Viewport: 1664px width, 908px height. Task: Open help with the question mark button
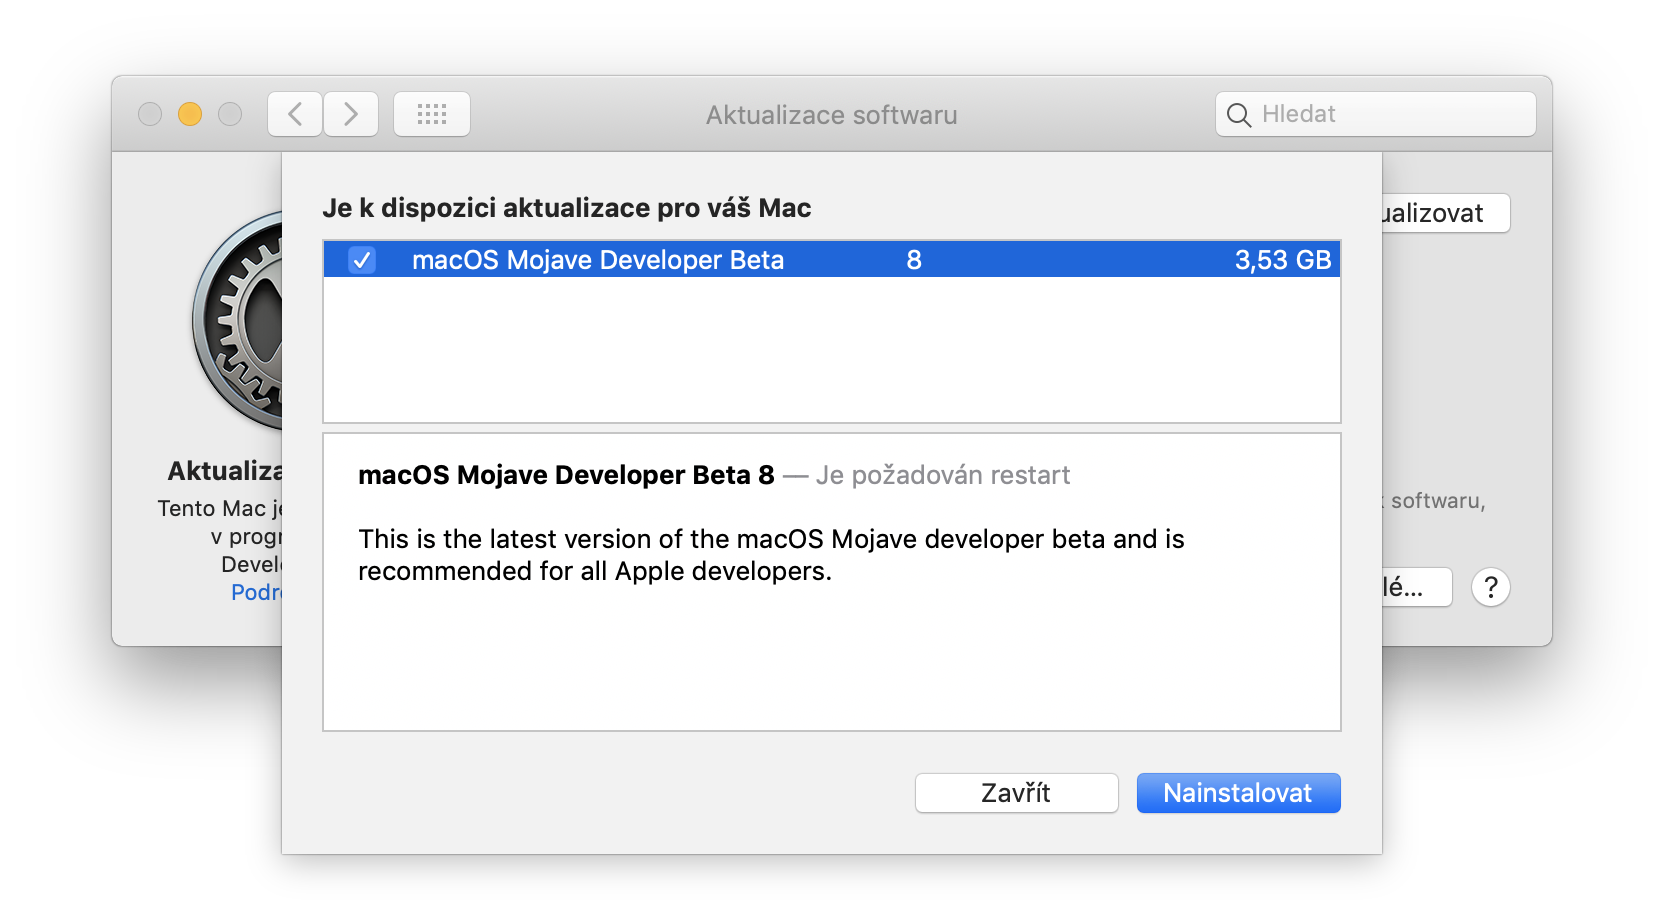(x=1490, y=587)
